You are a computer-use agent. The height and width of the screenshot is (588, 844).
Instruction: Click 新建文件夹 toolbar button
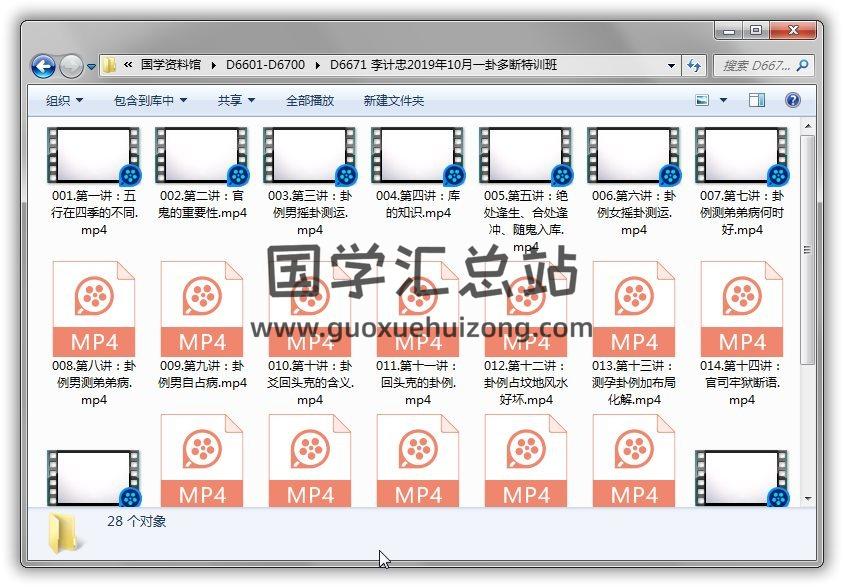pyautogui.click(x=393, y=100)
